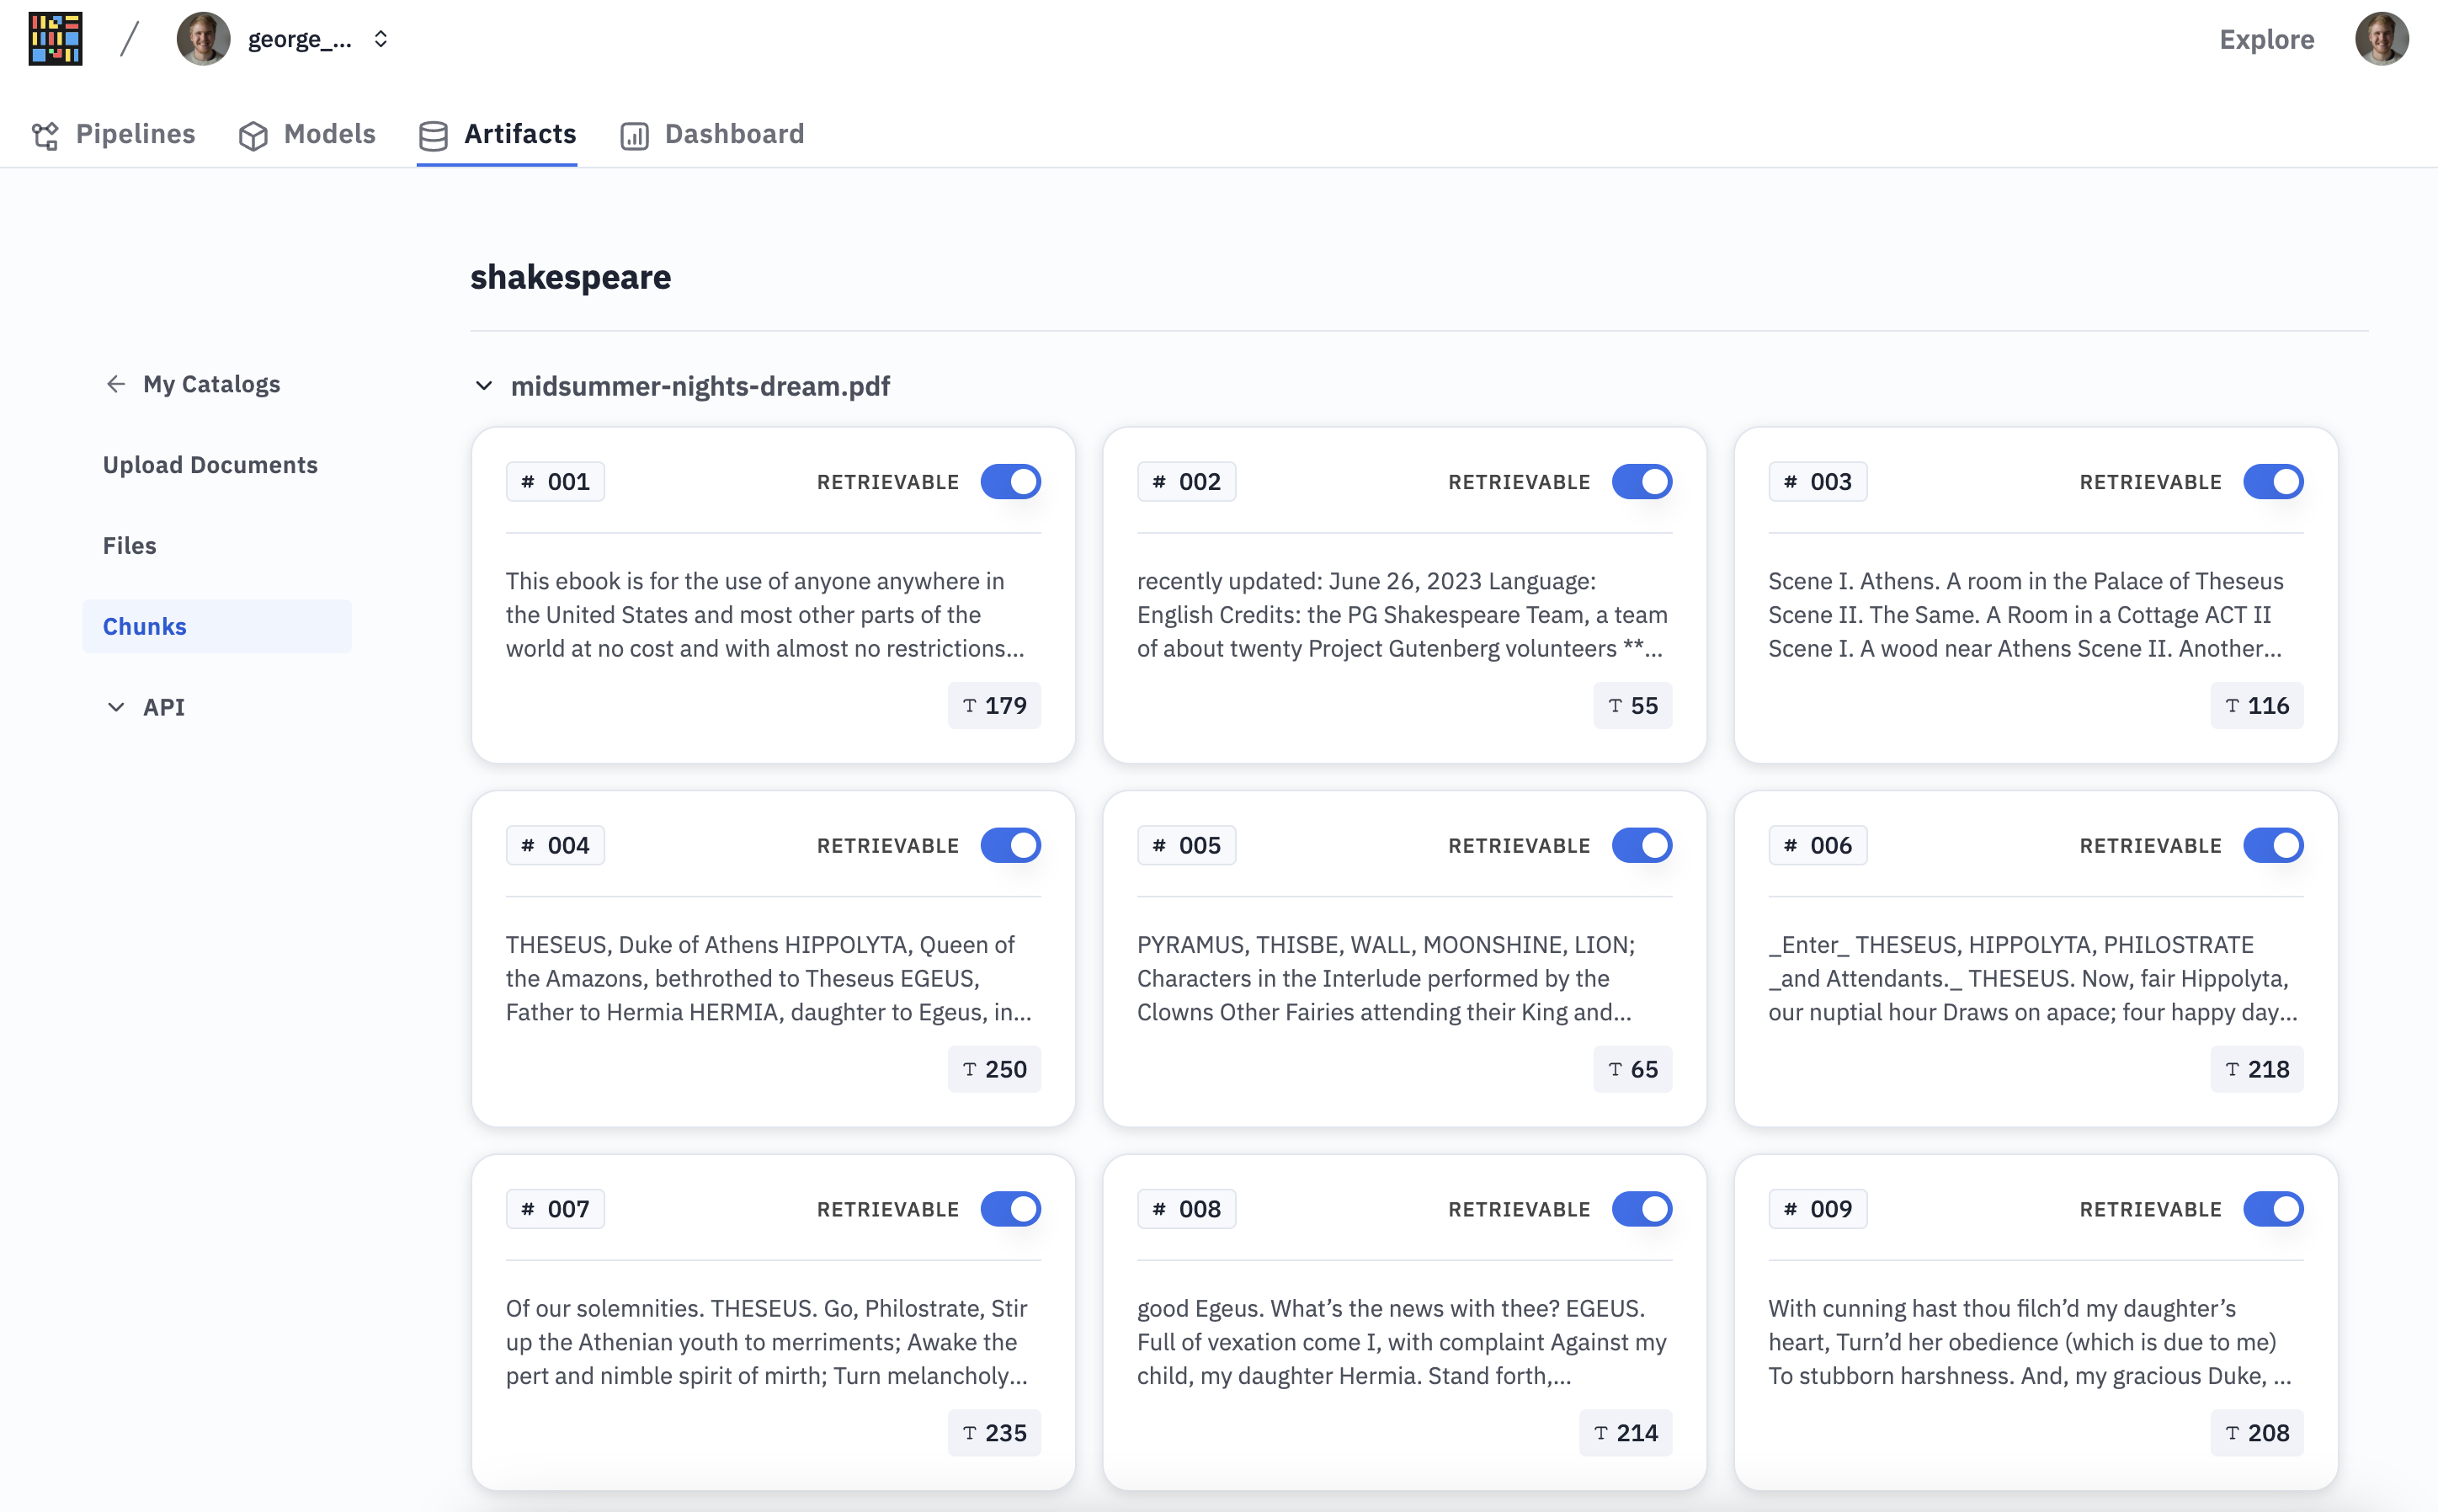The height and width of the screenshot is (1512, 2438).
Task: Click the Dashboard chart icon
Action: 634,135
